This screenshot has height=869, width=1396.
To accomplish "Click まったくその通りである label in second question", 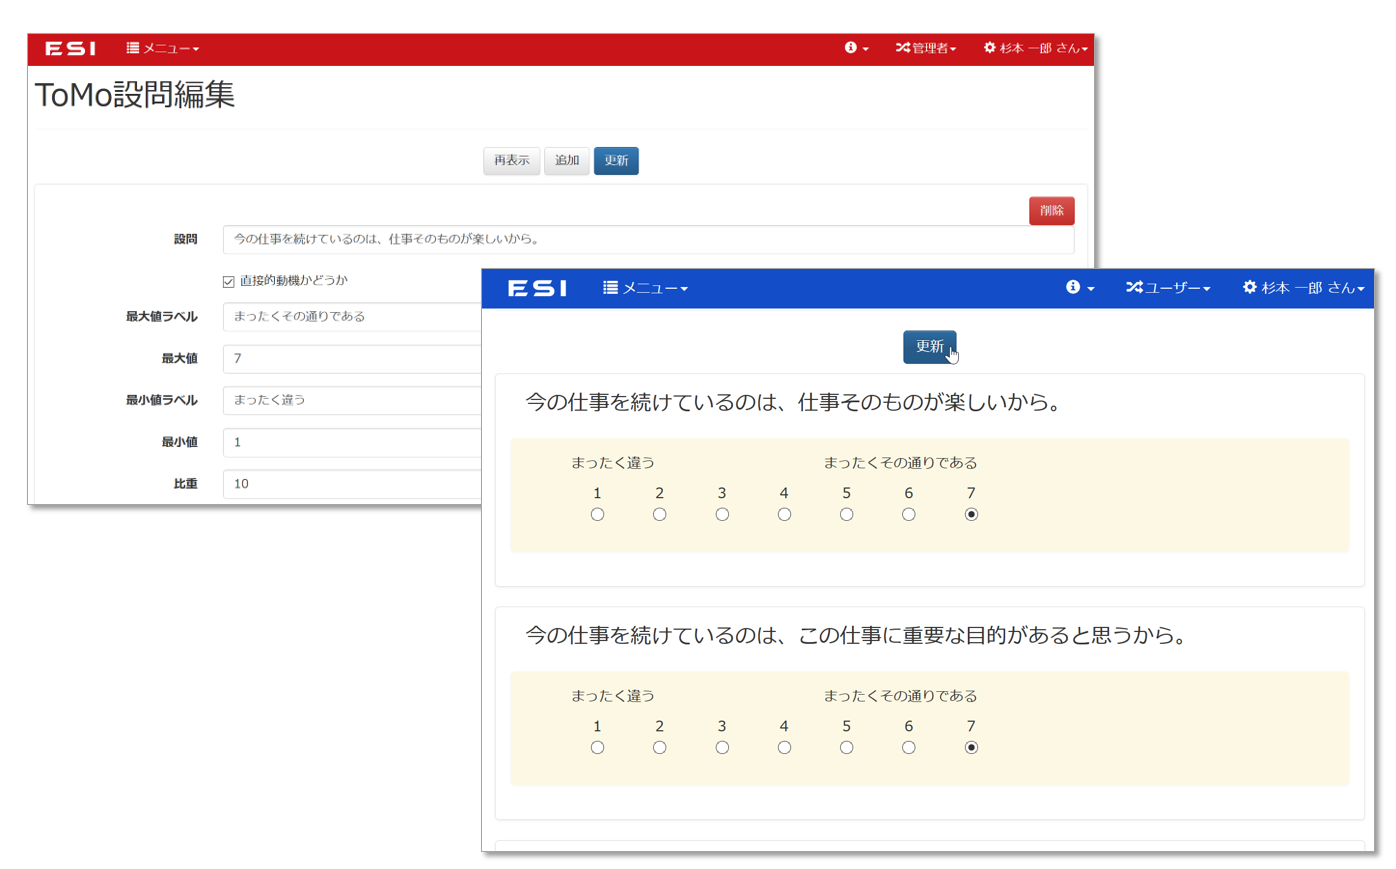I will pyautogui.click(x=900, y=696).
